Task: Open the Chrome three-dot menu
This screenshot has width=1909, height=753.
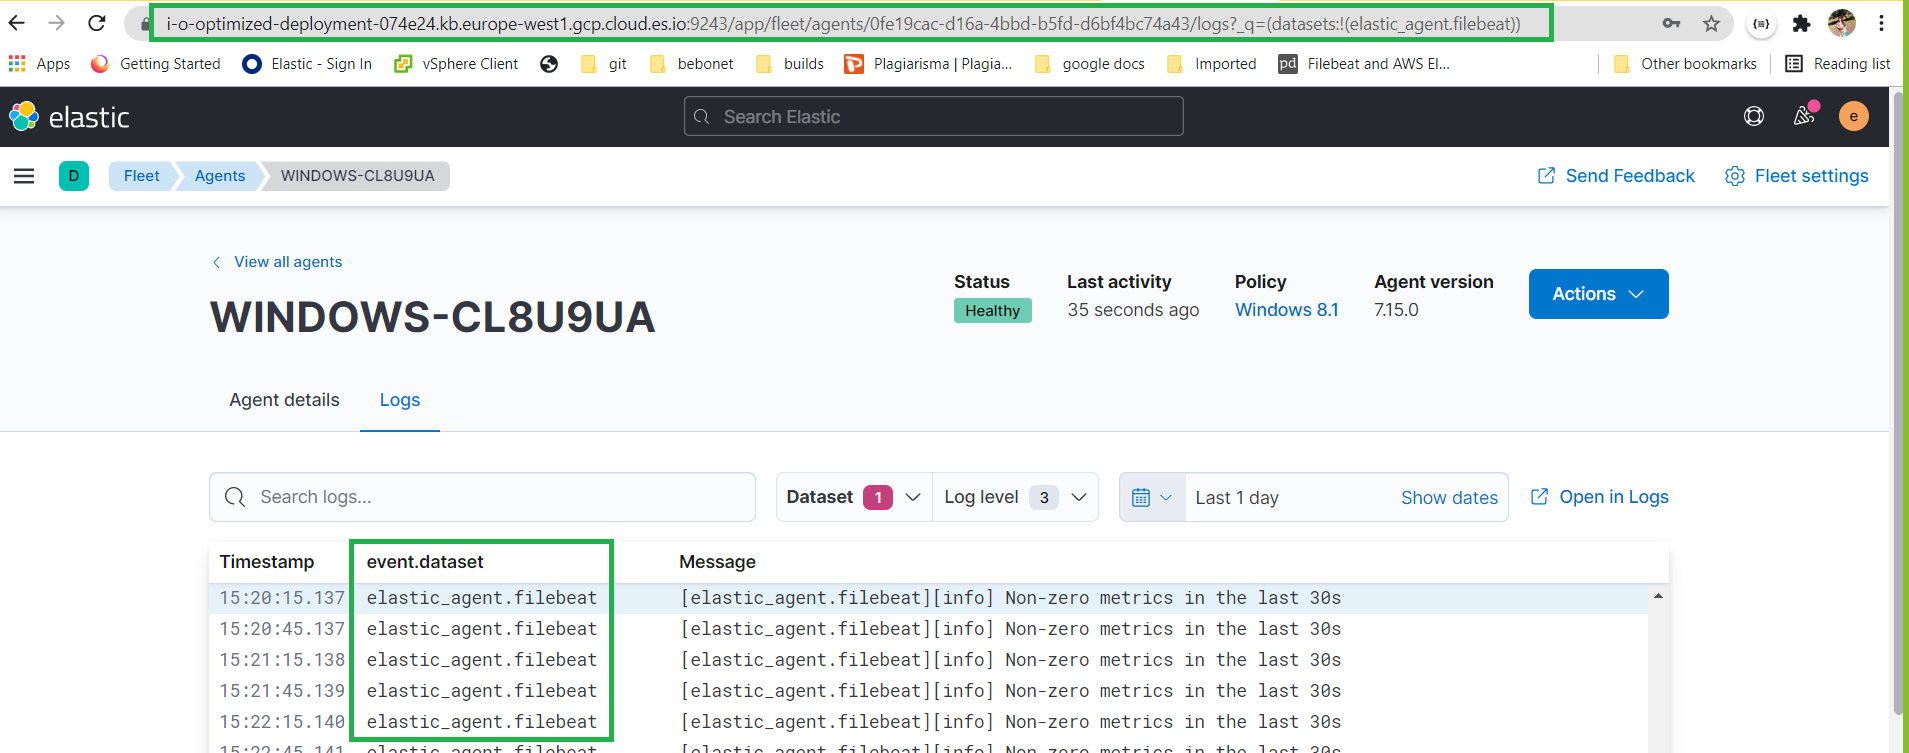Action: point(1881,23)
